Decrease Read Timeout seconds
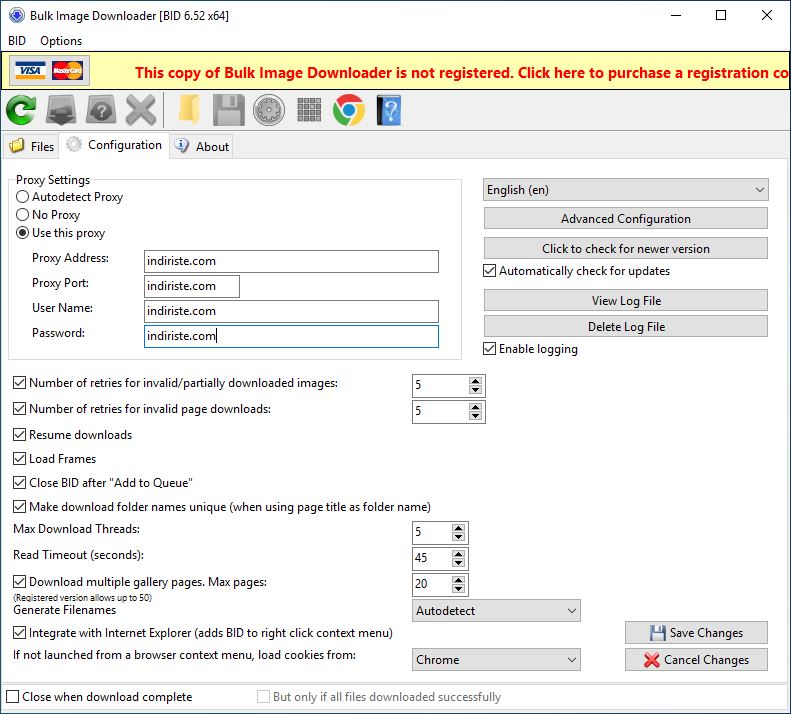Viewport: 791px width, 714px height. (x=458, y=563)
